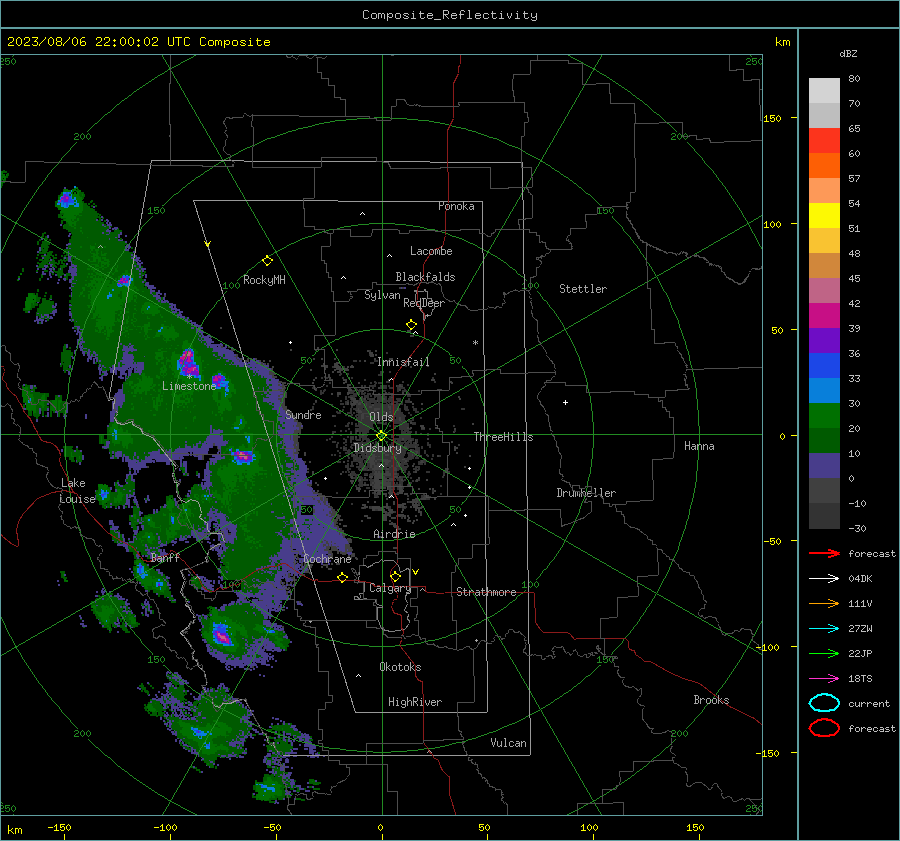Click the red forecast arrow in legend

click(x=824, y=553)
